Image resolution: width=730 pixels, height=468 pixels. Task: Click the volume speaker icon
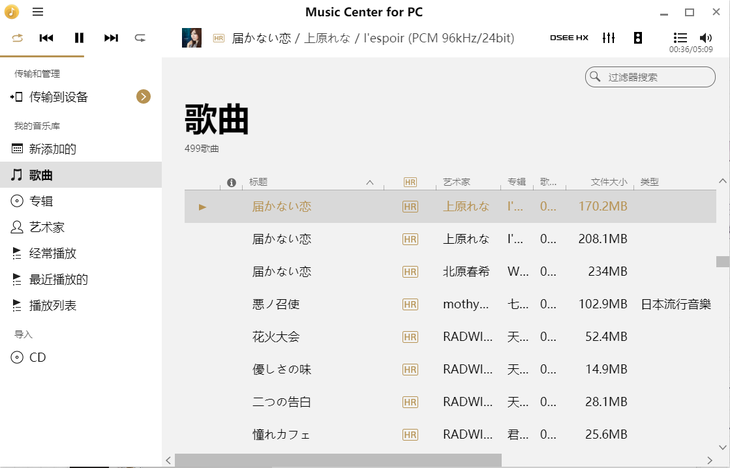tap(706, 38)
